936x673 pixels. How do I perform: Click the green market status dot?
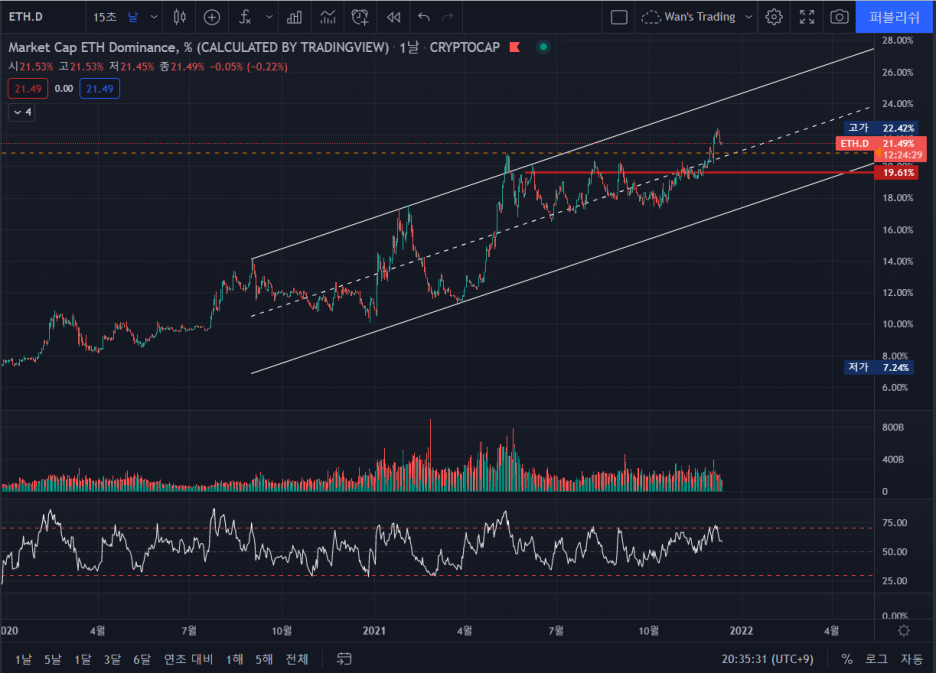coord(543,47)
